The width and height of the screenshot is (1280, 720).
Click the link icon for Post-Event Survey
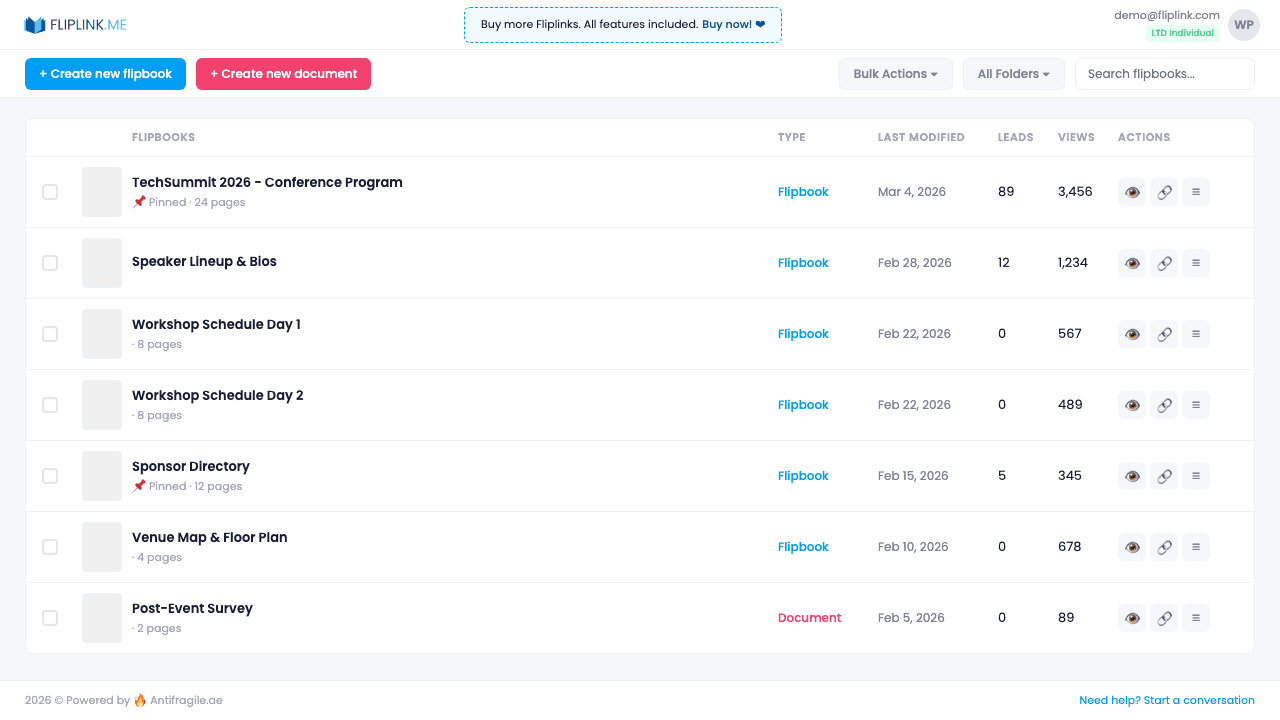click(1163, 617)
